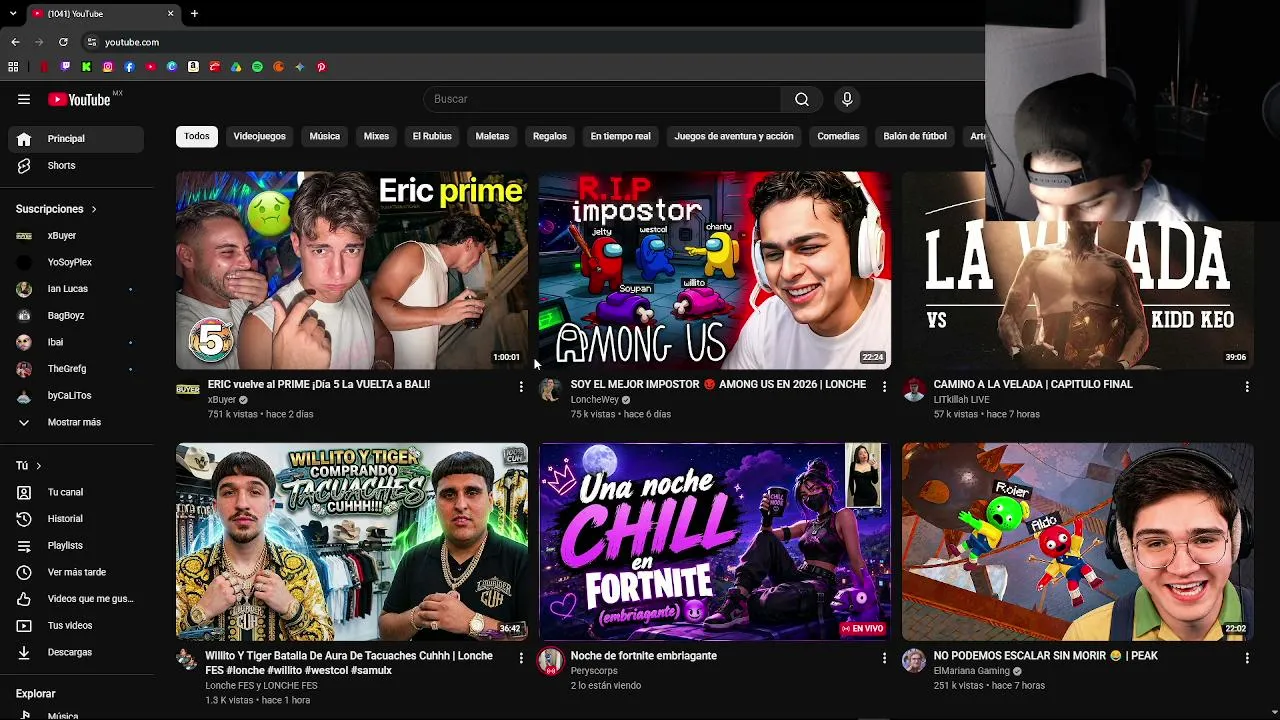Open options menu for Among Us impostor video
The width and height of the screenshot is (1280, 720).
pyautogui.click(x=884, y=386)
